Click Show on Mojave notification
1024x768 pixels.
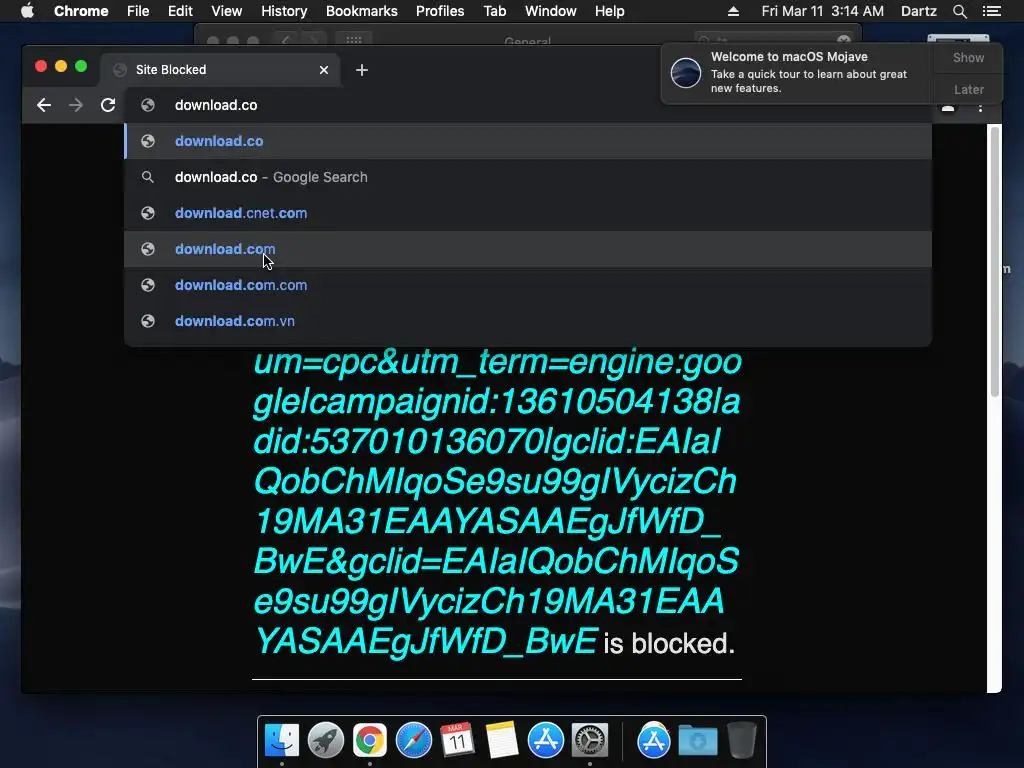pos(968,57)
